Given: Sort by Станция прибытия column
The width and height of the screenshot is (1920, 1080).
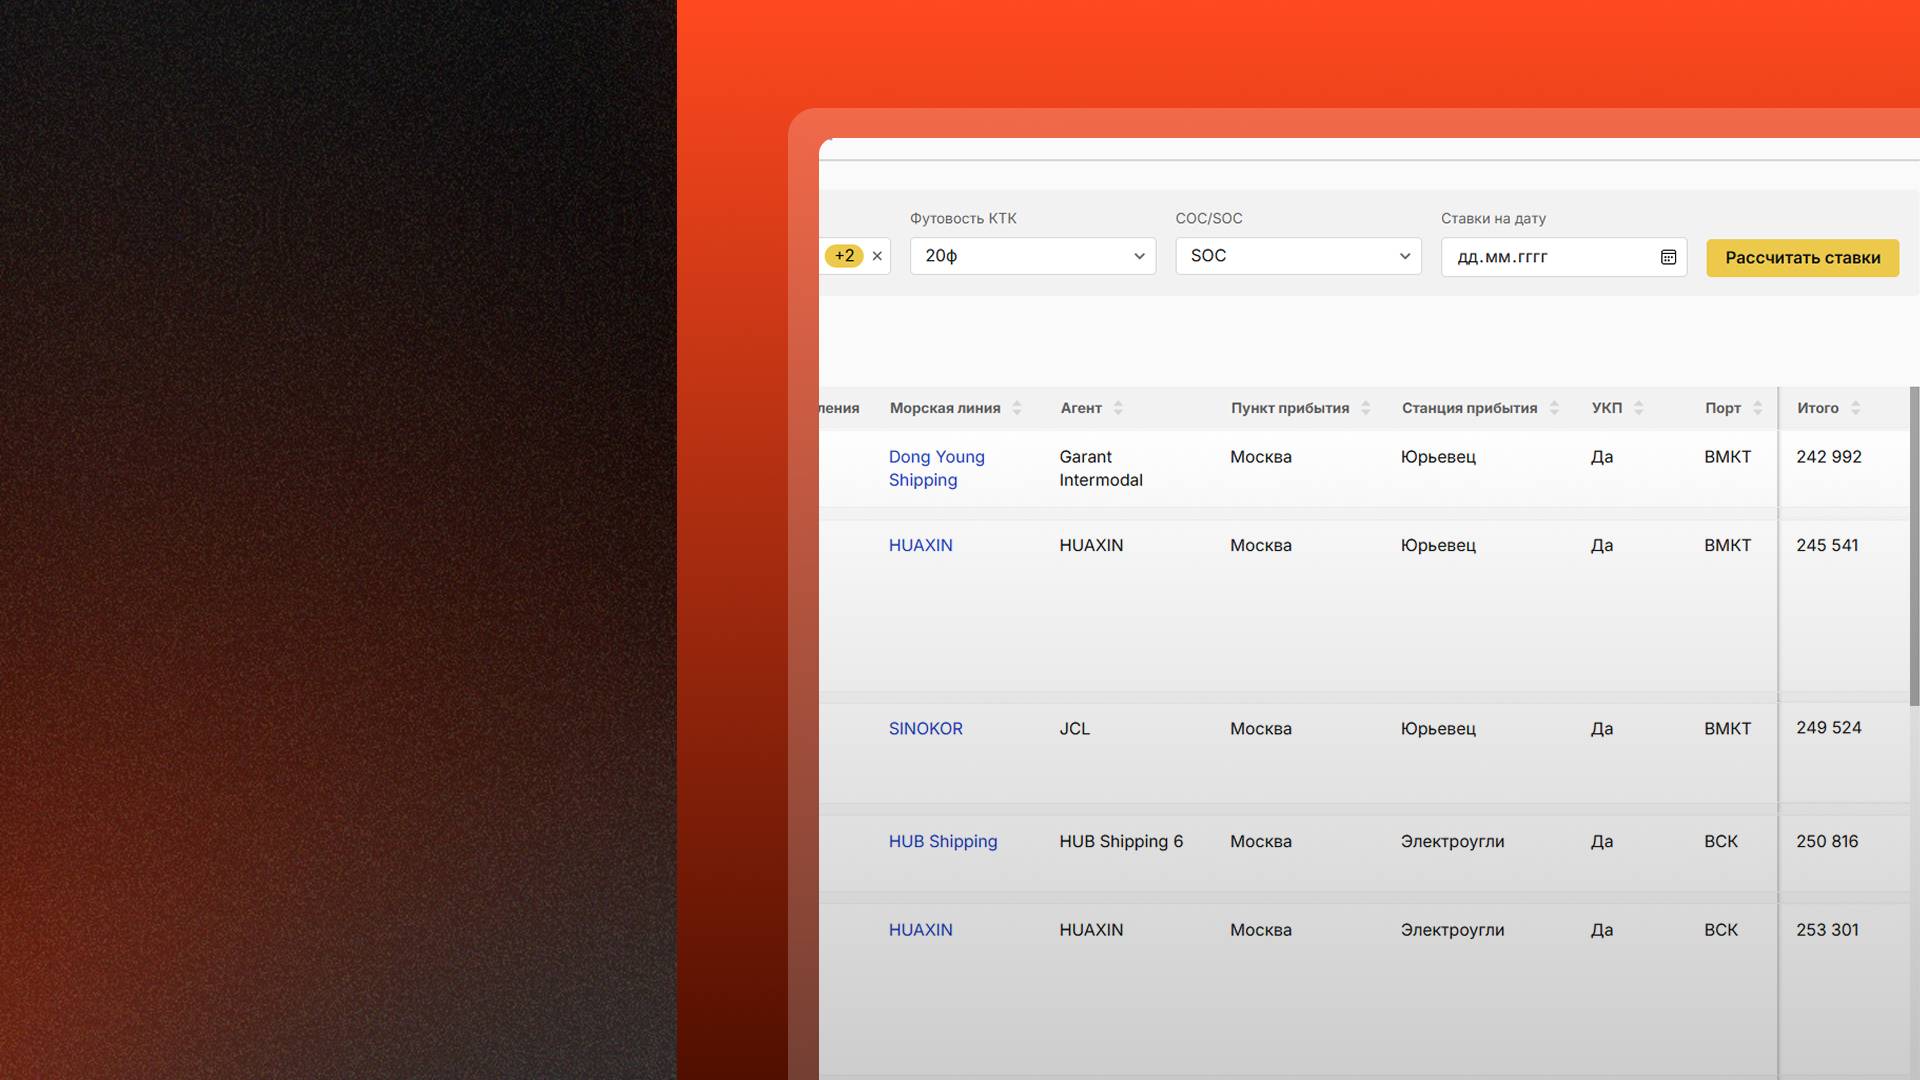Looking at the screenshot, I should click(x=1554, y=408).
